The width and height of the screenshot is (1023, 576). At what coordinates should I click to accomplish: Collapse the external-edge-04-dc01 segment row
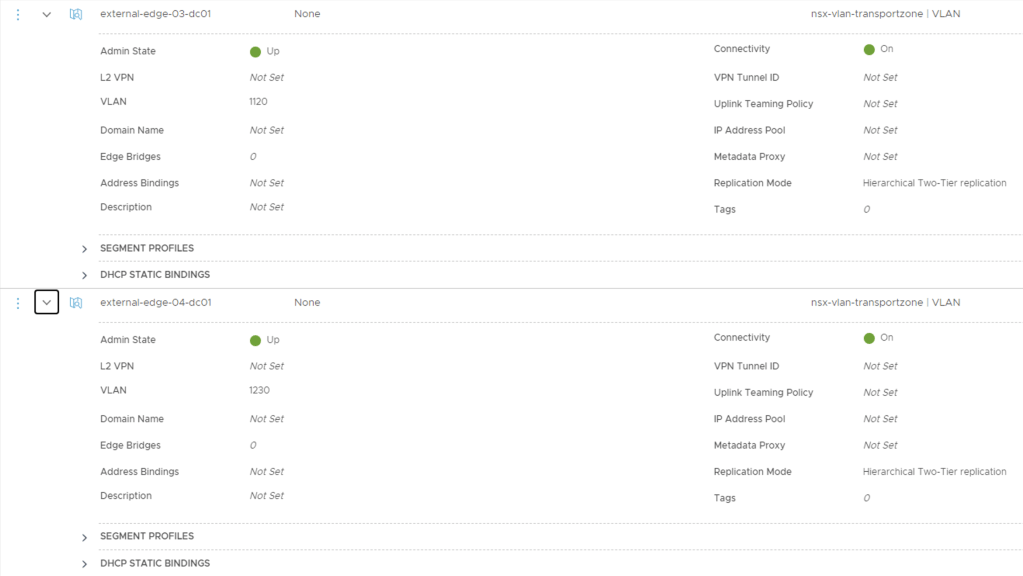[x=46, y=303]
